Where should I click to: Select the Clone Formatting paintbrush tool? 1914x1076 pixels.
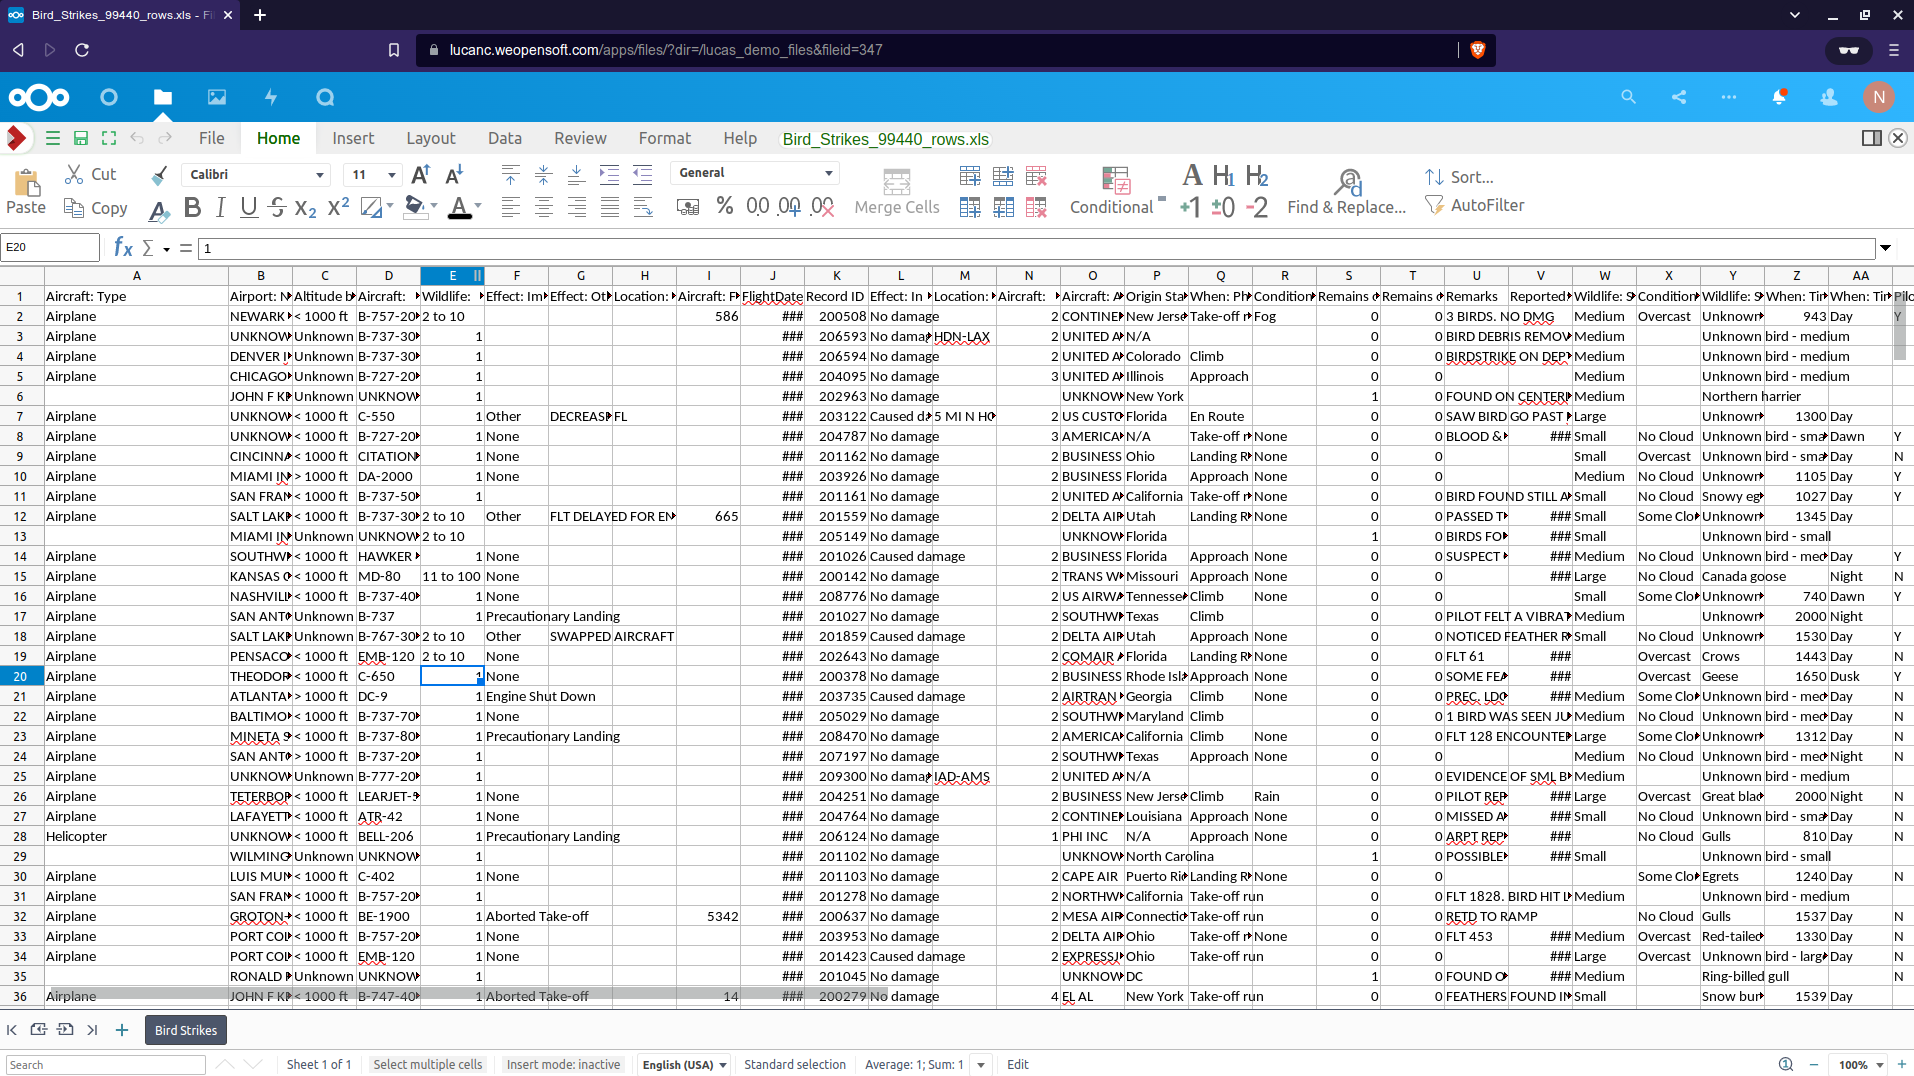pyautogui.click(x=159, y=175)
